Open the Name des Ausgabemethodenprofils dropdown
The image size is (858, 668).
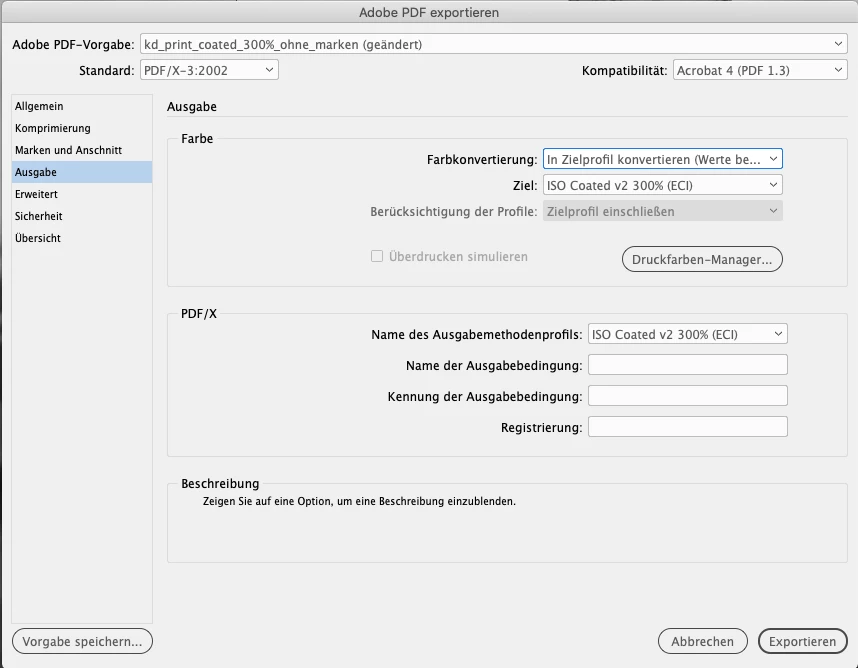coord(687,334)
